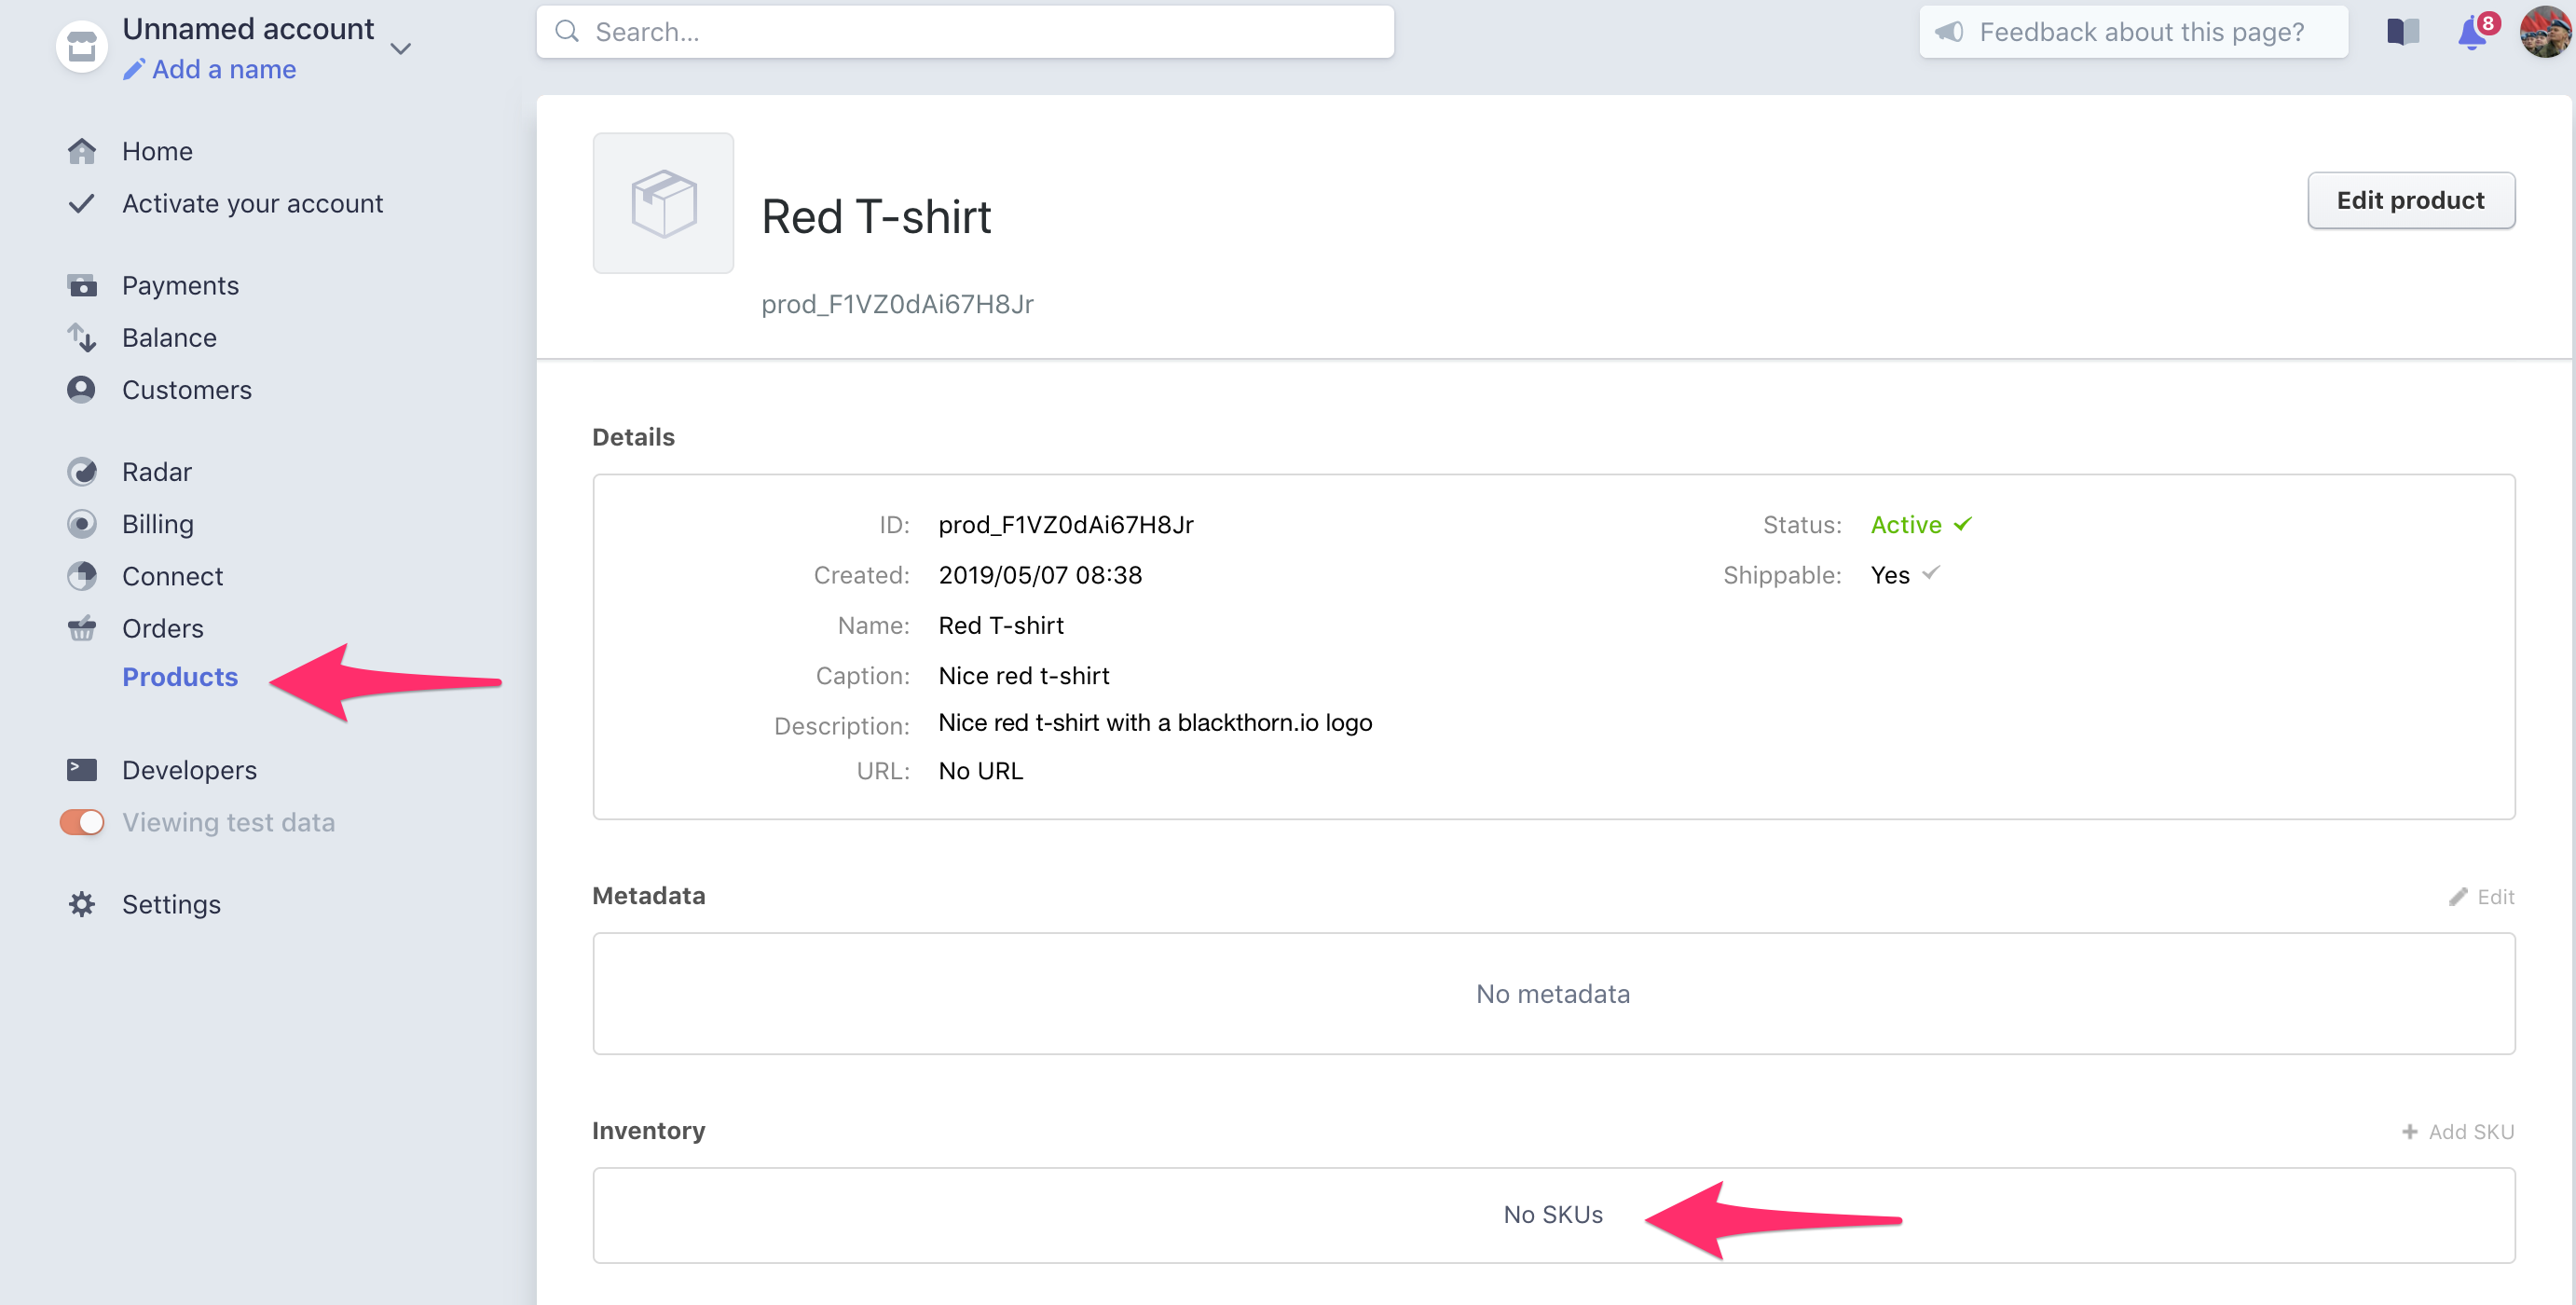Navigate to Orders in the sidebar
The image size is (2576, 1305).
(x=163, y=628)
